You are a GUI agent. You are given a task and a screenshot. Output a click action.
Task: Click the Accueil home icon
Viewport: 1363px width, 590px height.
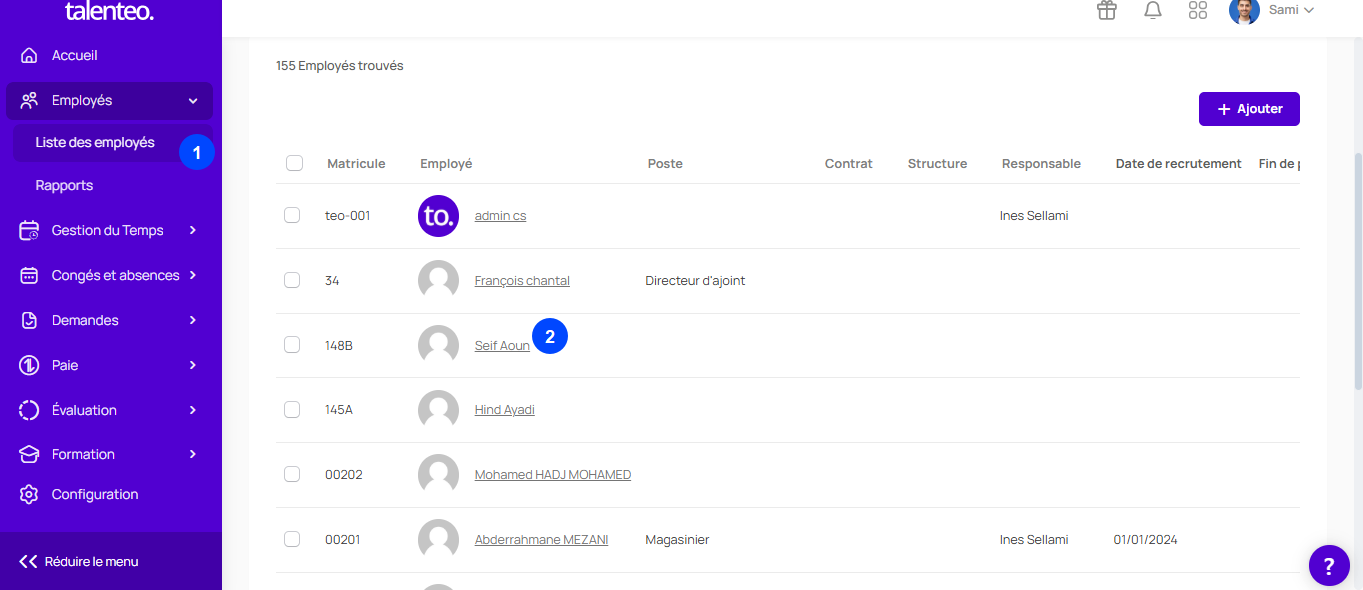pos(29,56)
